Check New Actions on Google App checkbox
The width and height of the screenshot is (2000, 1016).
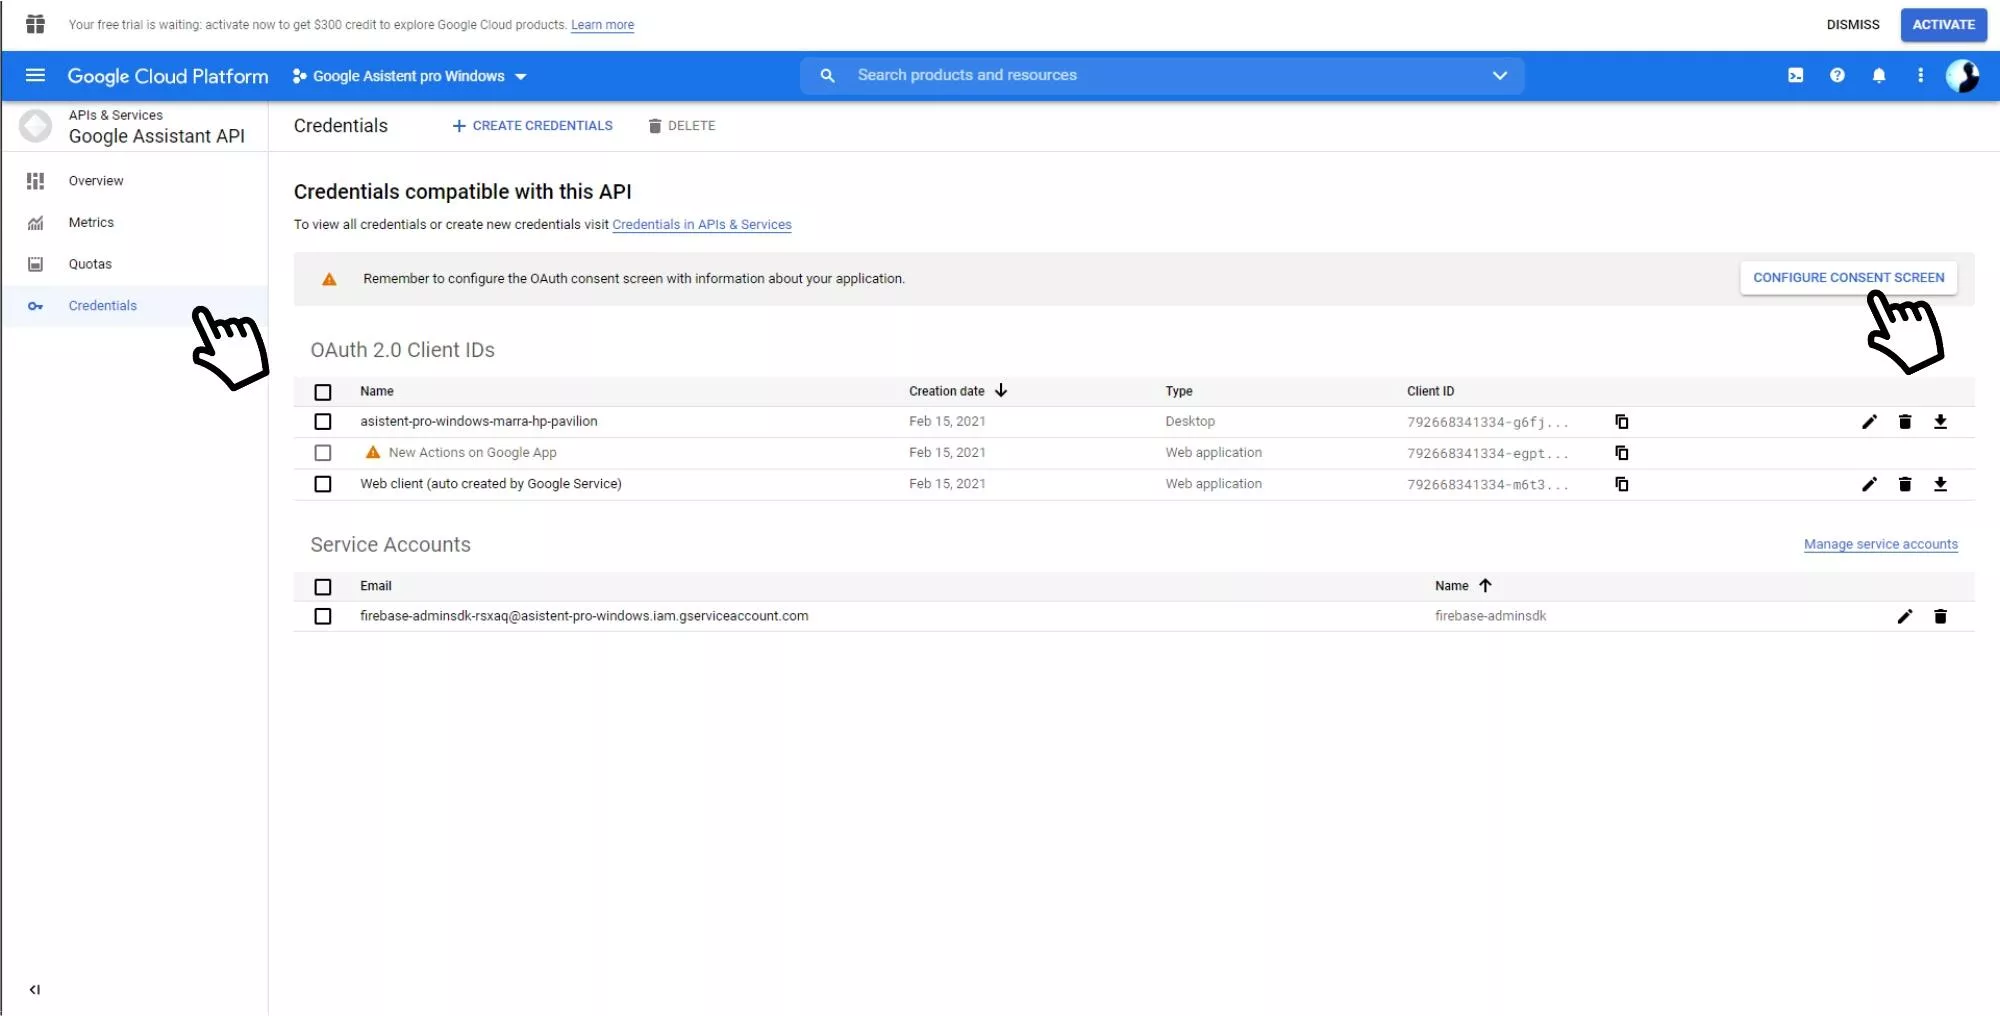pos(323,453)
